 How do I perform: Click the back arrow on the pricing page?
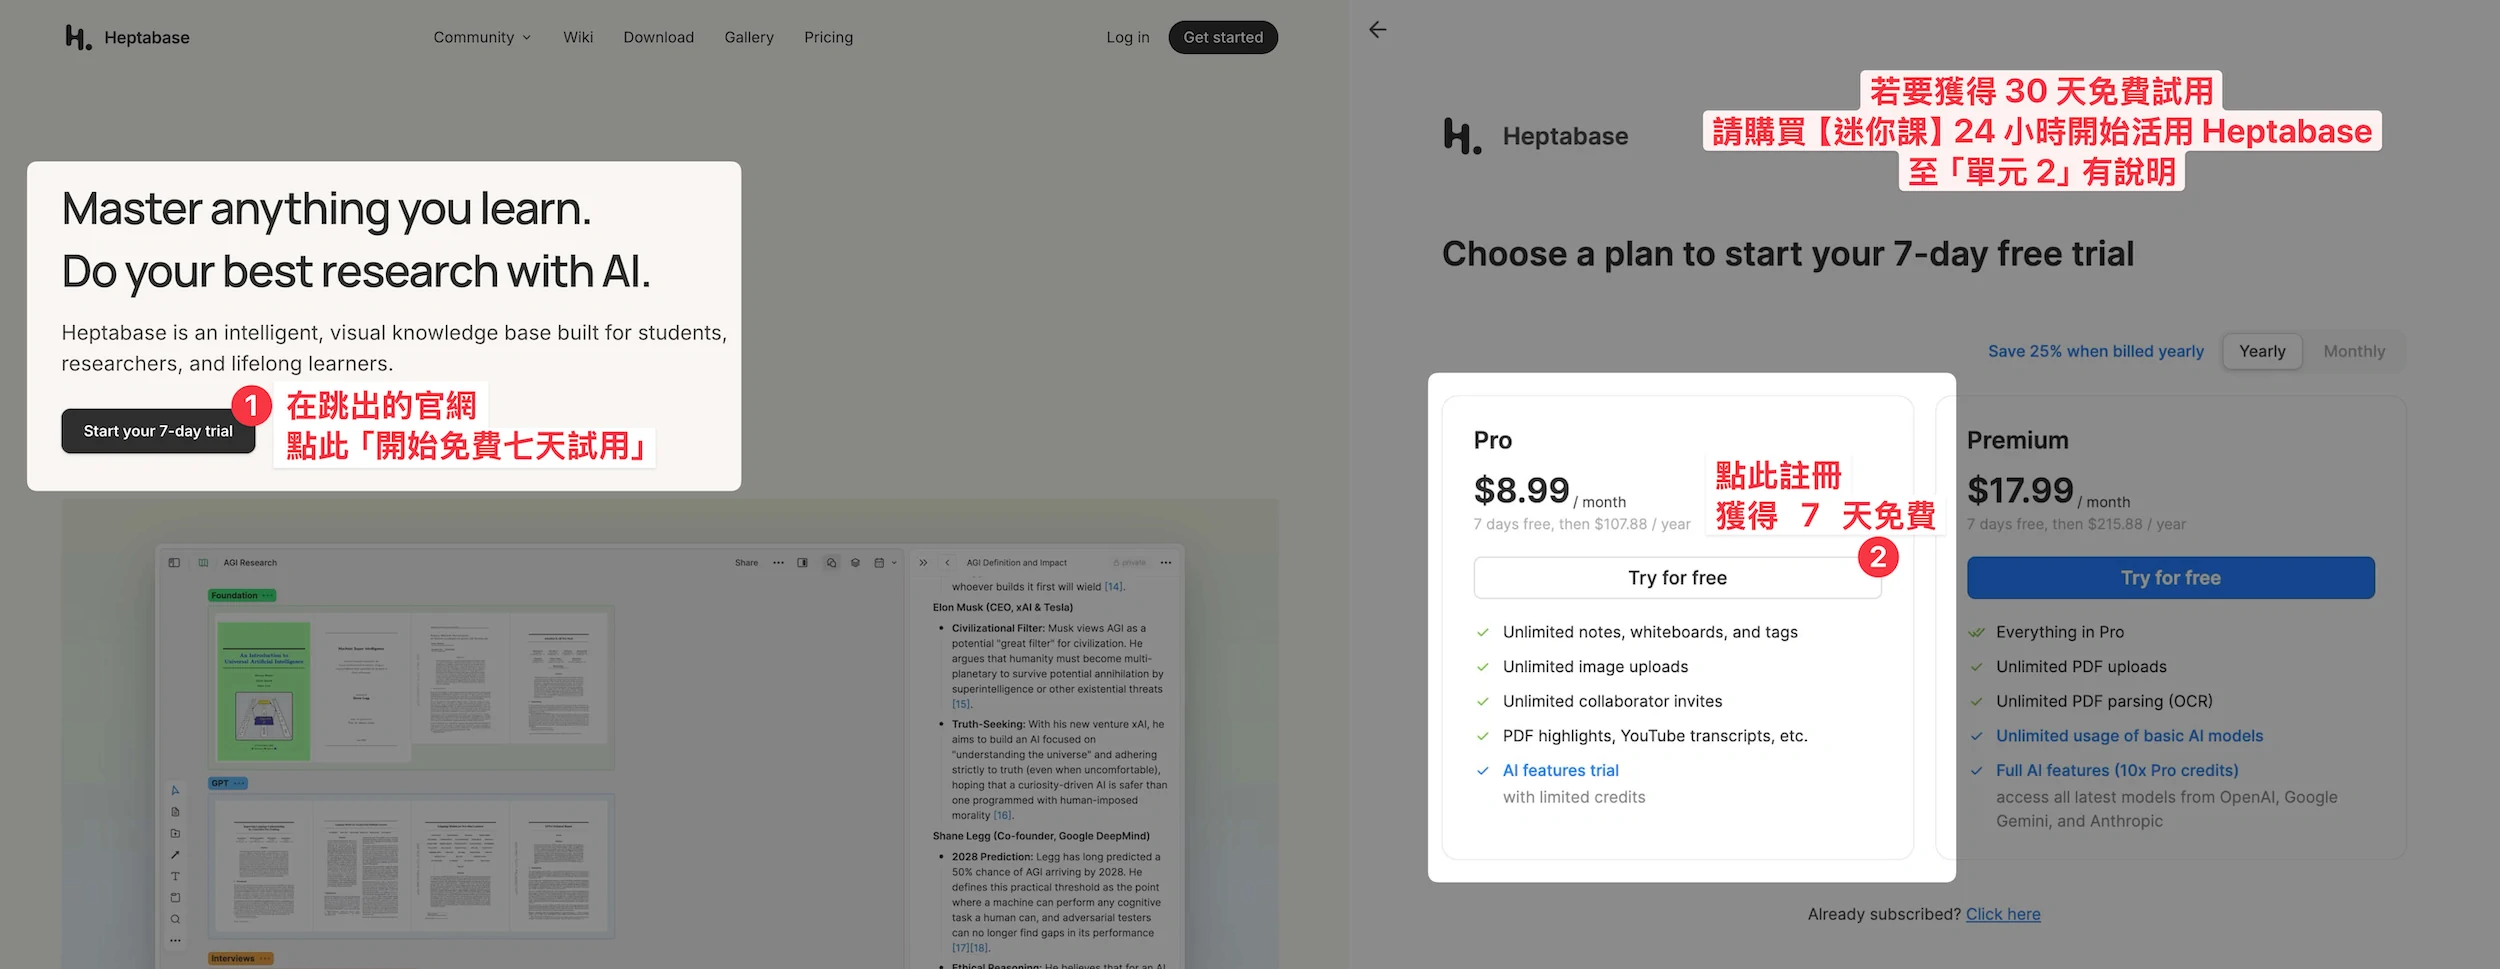click(x=1378, y=30)
